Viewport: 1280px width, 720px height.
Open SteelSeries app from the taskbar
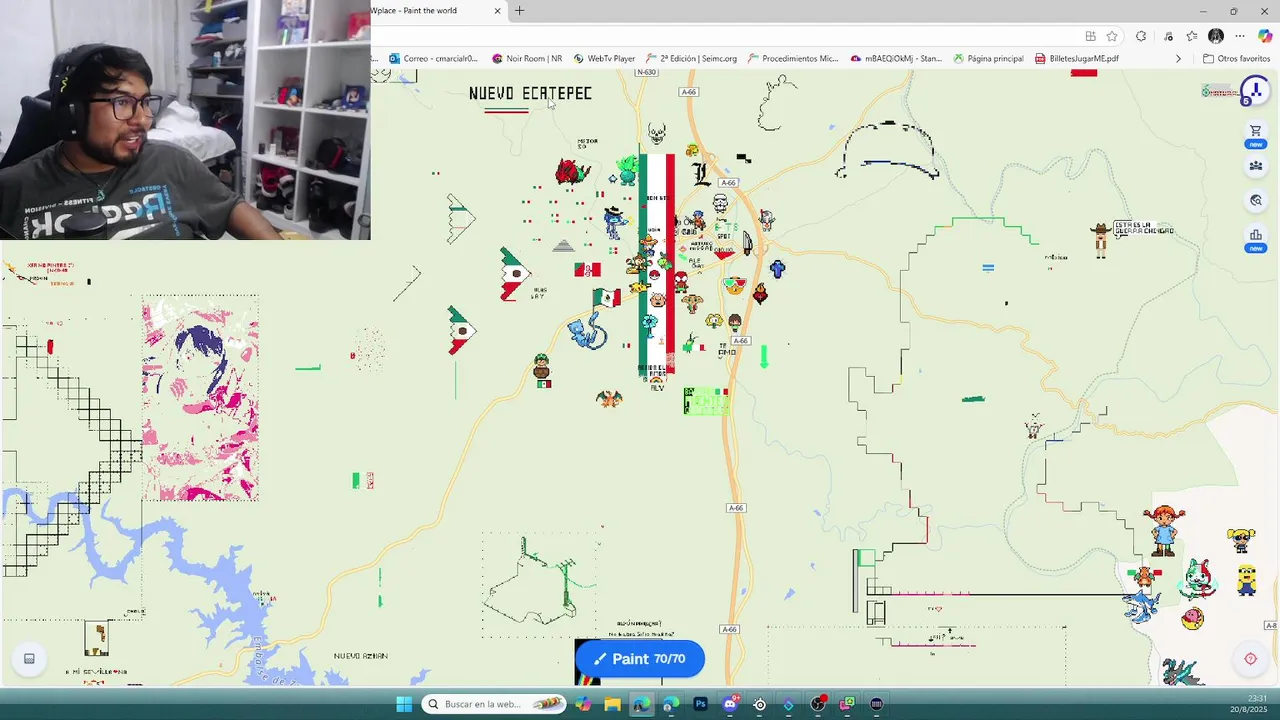coord(759,704)
